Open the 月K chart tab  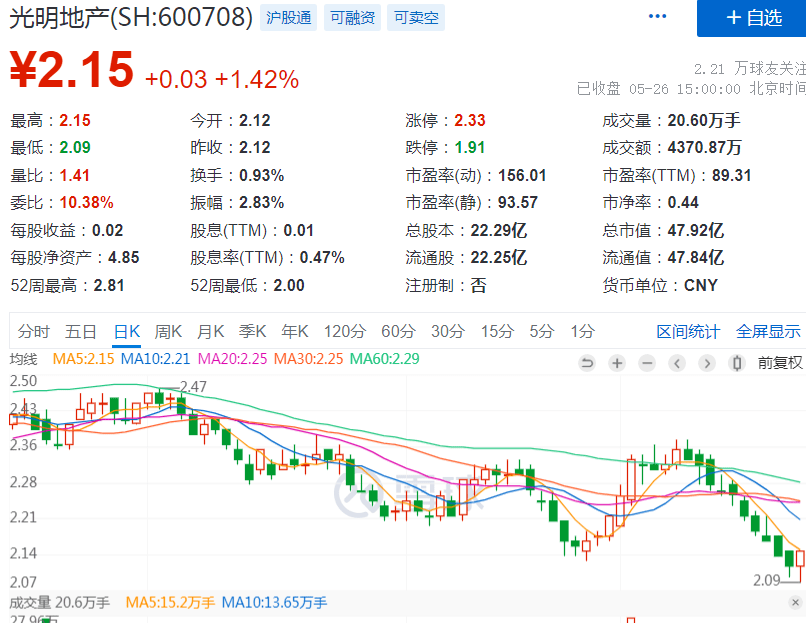210,332
